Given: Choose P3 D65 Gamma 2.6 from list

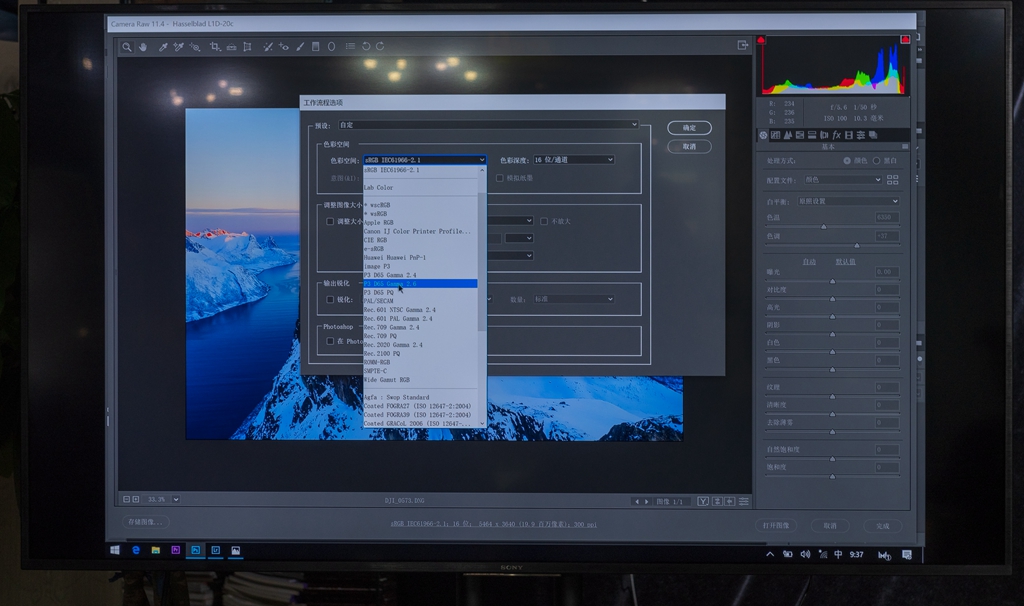Looking at the screenshot, I should 420,284.
